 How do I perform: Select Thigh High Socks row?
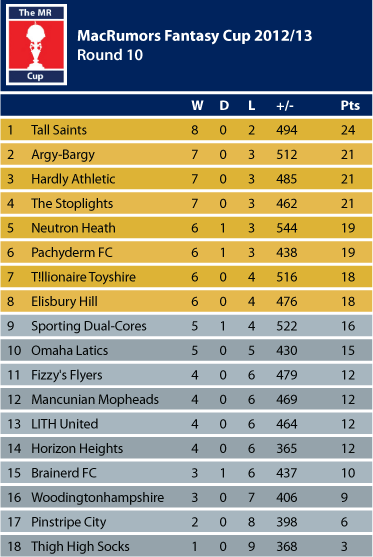click(186, 546)
